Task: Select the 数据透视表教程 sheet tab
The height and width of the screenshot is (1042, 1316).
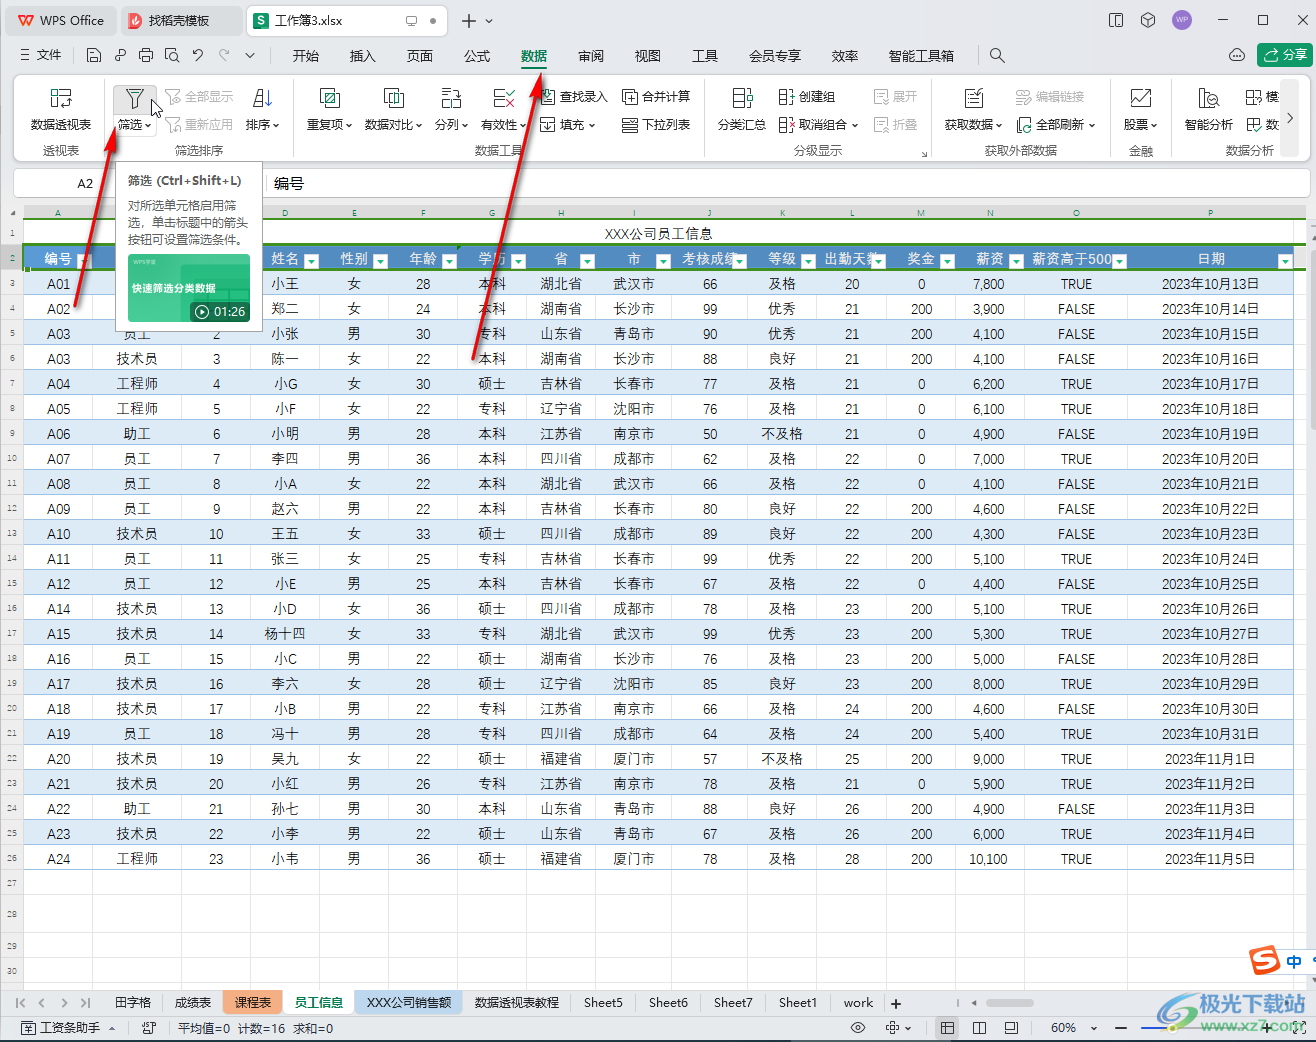Action: [517, 1002]
